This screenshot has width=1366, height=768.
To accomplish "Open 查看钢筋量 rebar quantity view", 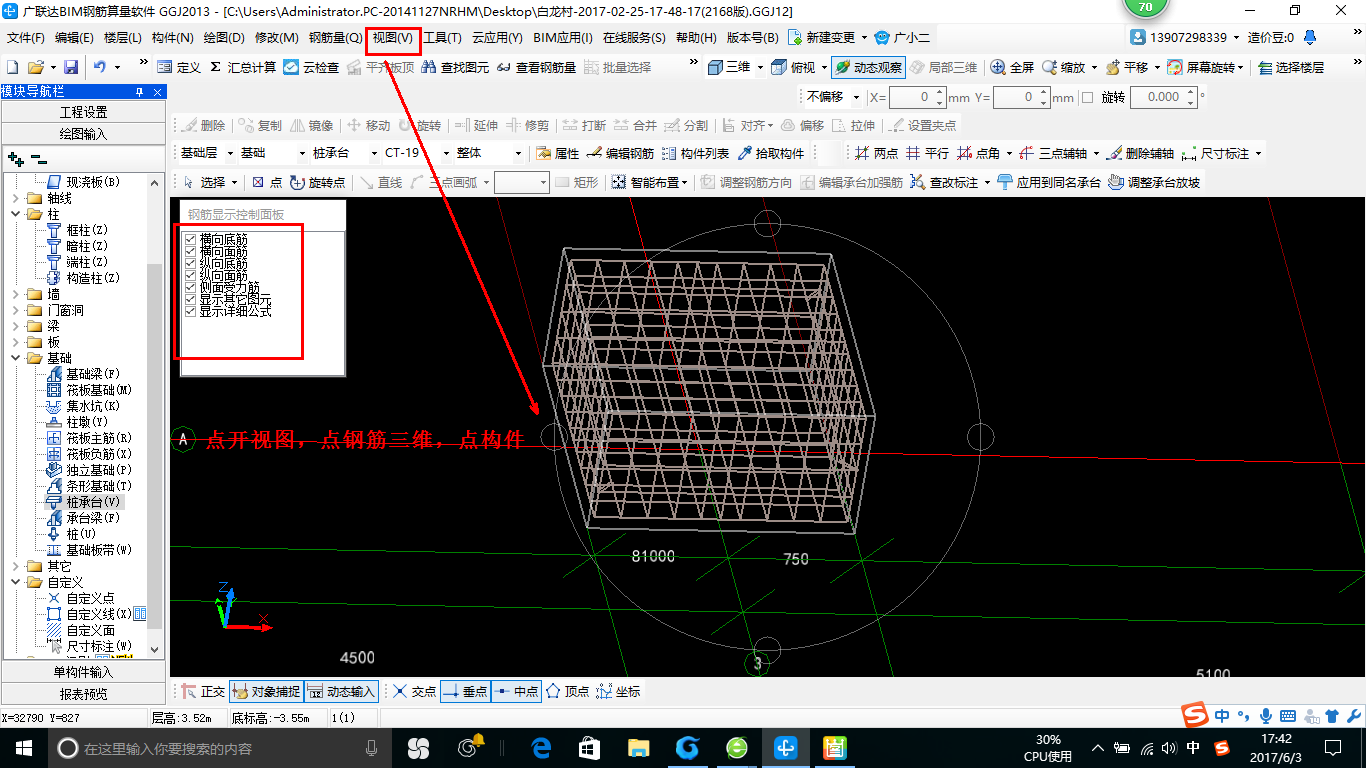I will [536, 67].
